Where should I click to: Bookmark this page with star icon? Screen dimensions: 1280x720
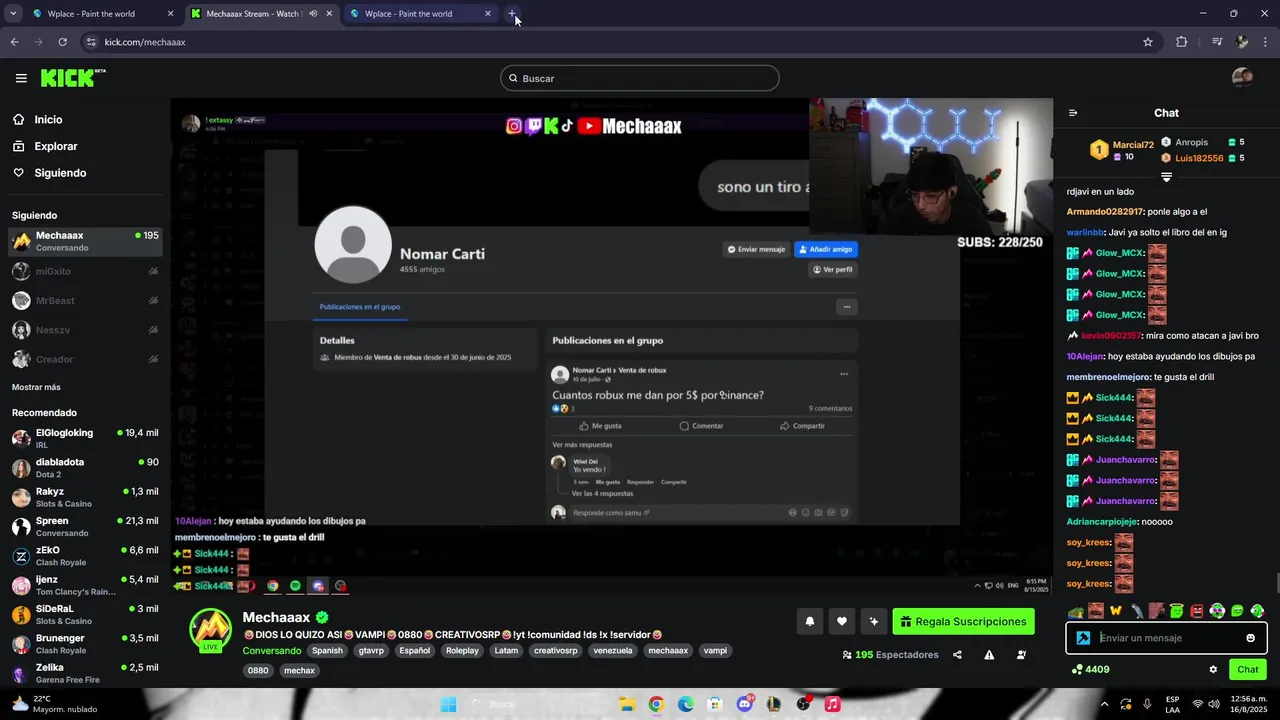[1148, 42]
